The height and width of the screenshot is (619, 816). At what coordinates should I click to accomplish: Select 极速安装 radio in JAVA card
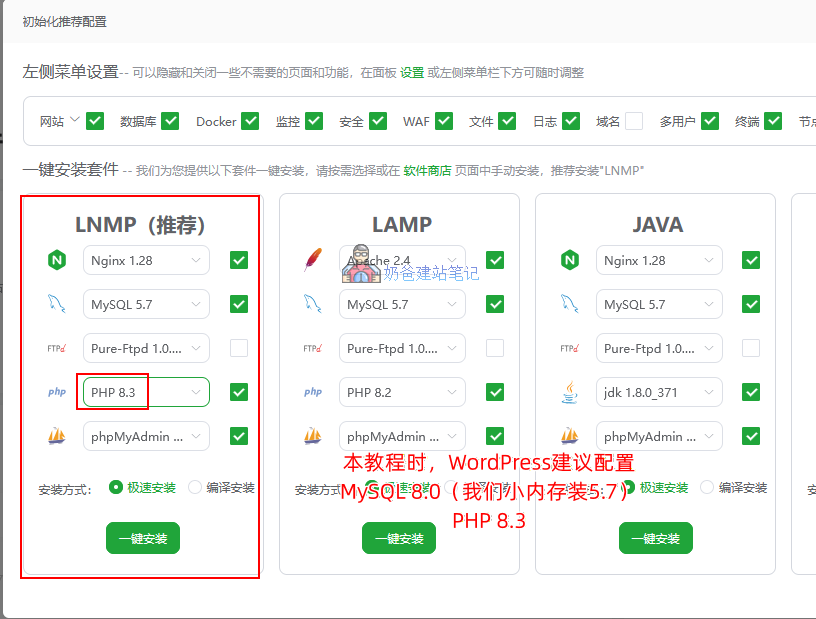click(628, 487)
